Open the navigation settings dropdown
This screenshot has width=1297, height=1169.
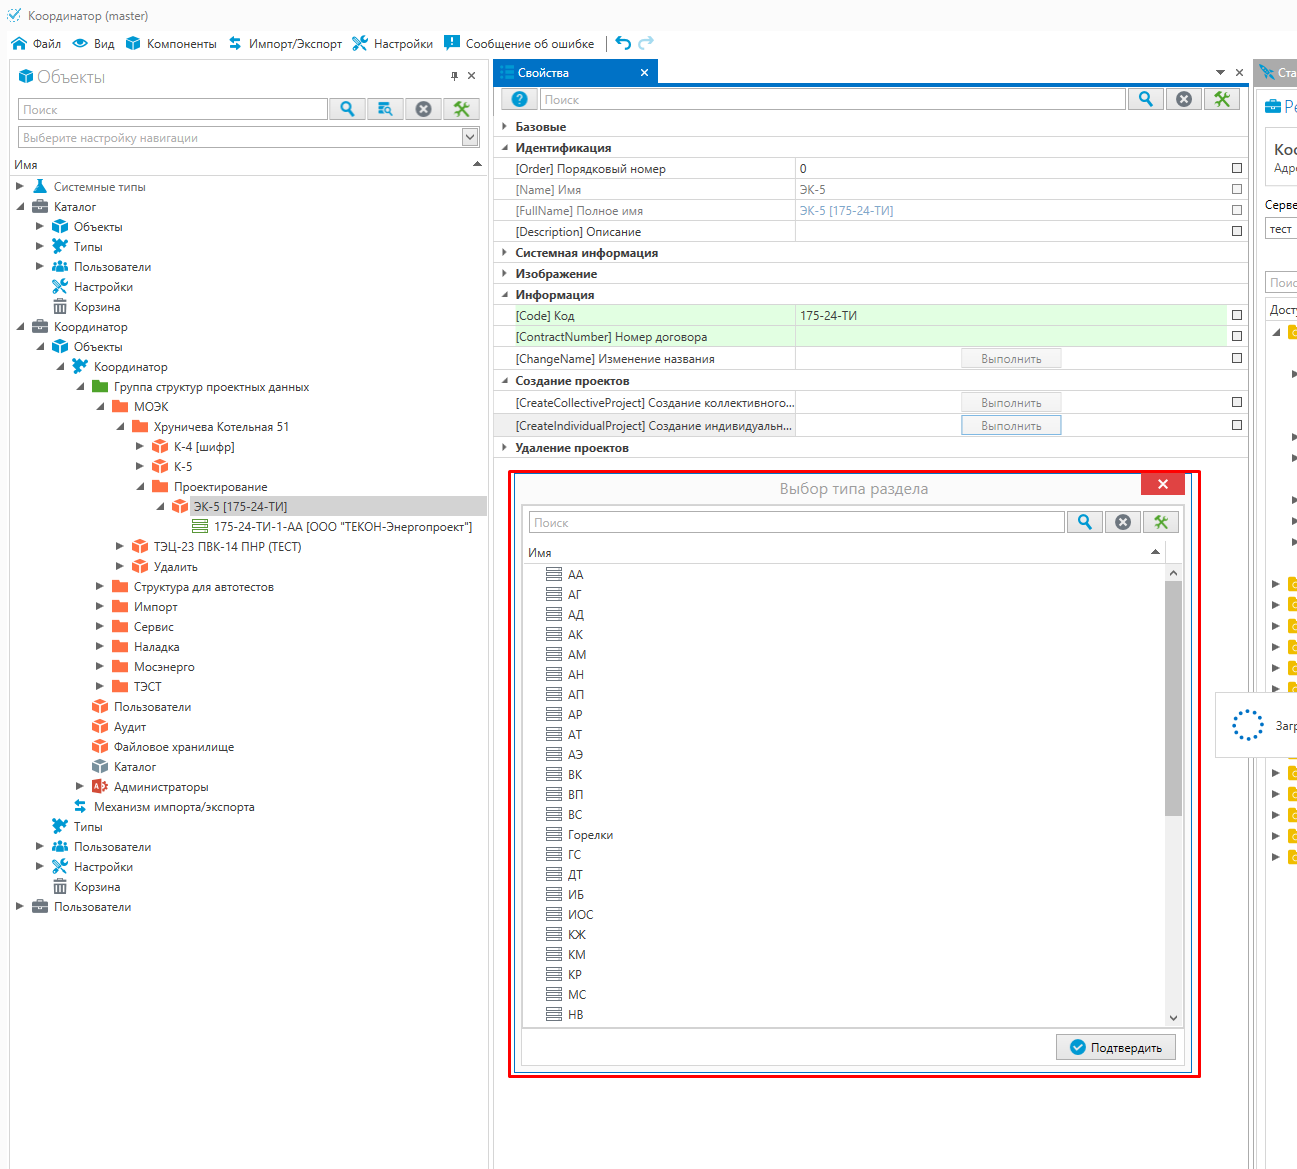(470, 137)
